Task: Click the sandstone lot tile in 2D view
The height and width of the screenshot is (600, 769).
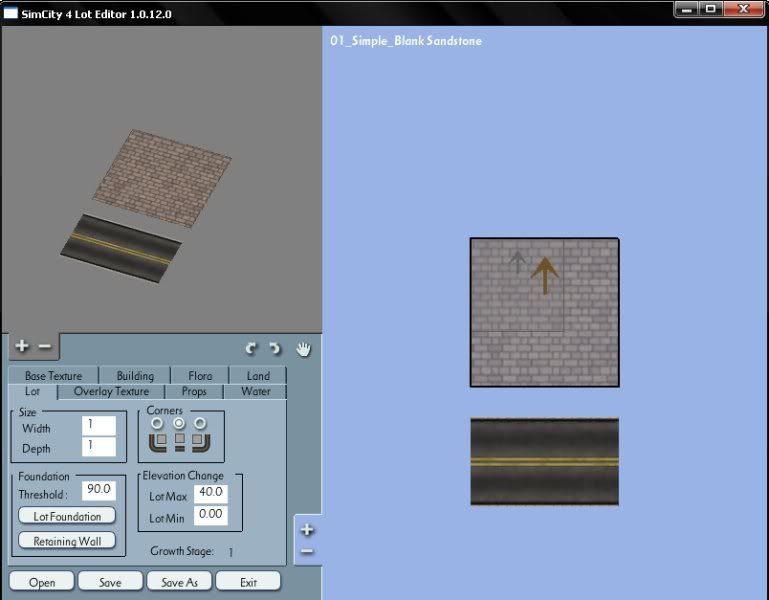Action: [544, 313]
